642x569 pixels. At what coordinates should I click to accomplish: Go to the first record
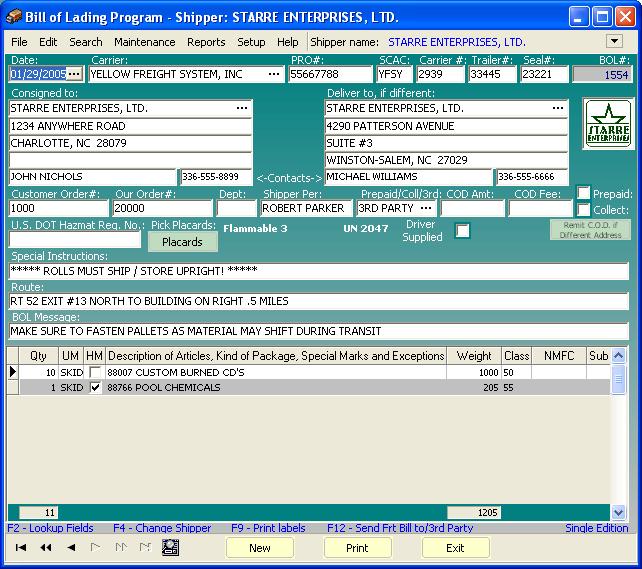coord(20,547)
